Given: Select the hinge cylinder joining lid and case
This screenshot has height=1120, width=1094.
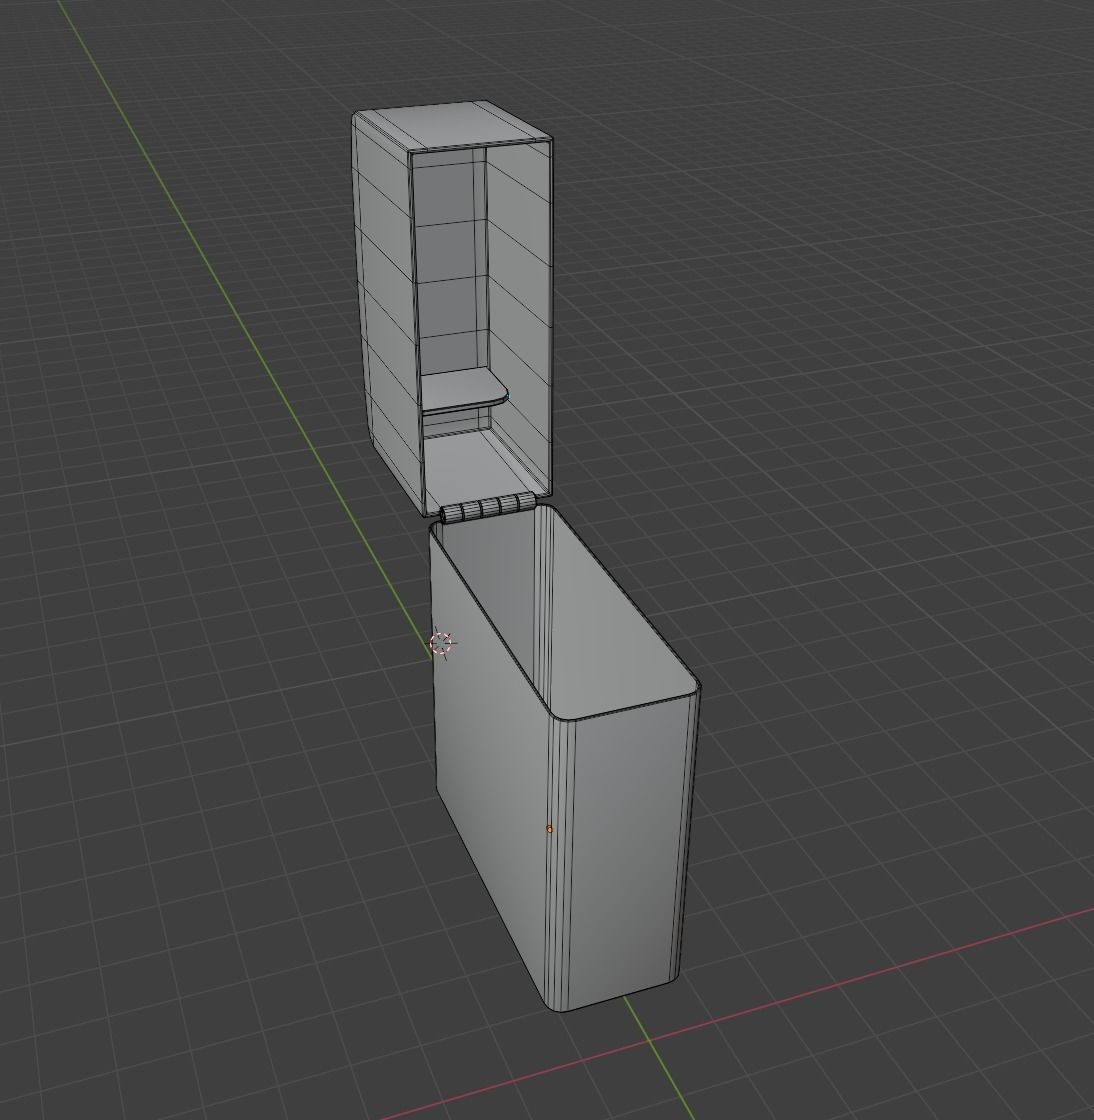Looking at the screenshot, I should pos(488,509).
